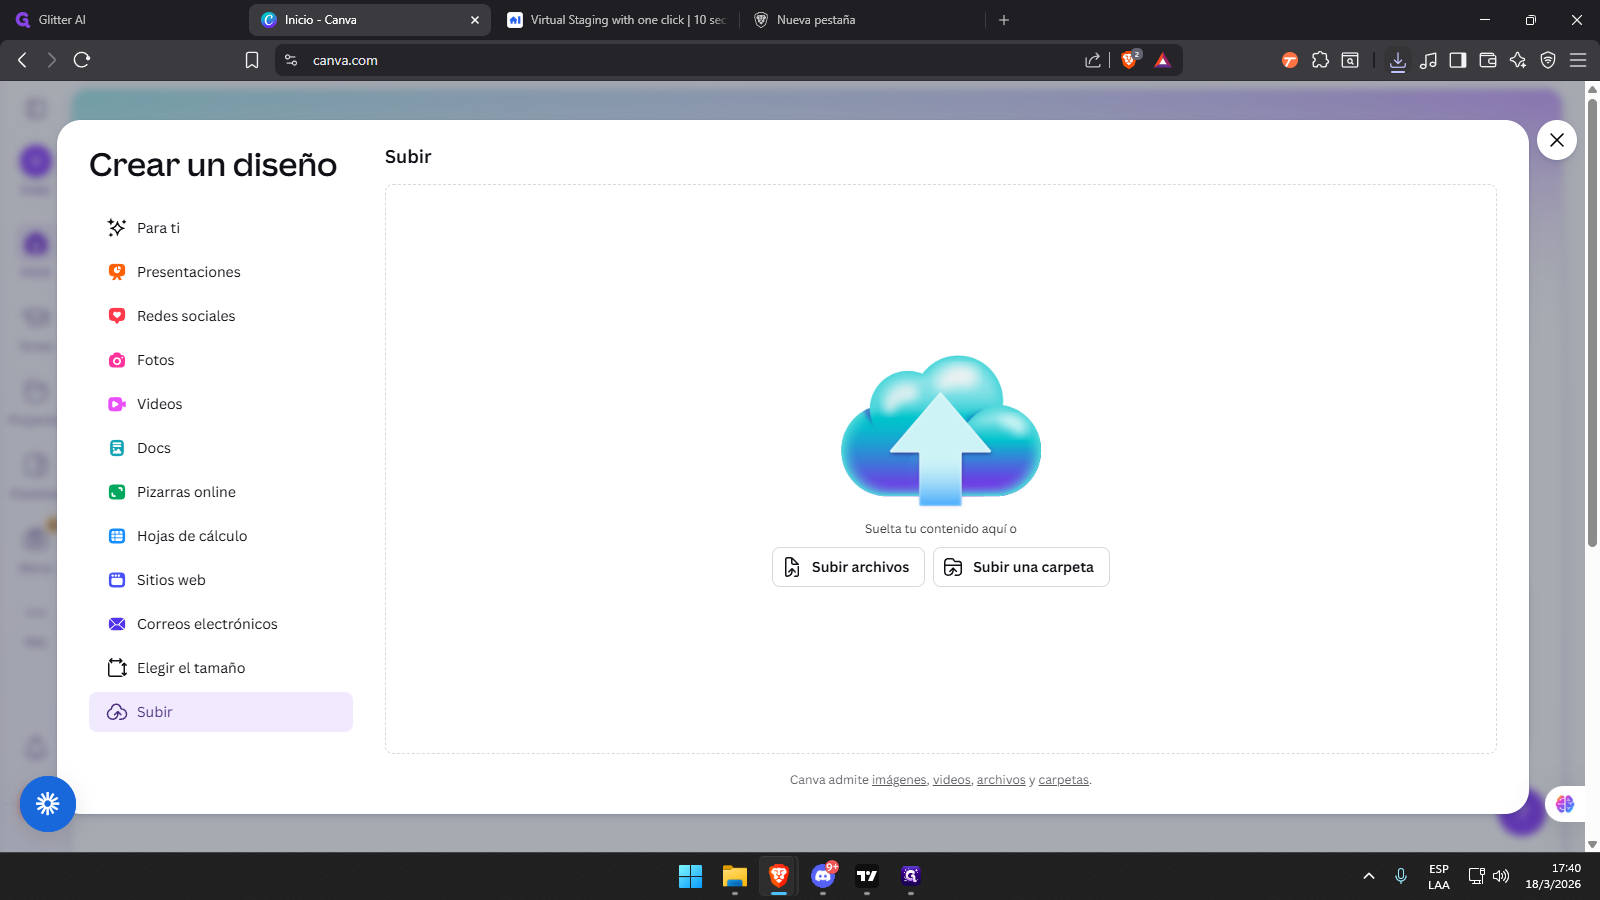Close the Crear un diseño dialog

(x=1556, y=140)
